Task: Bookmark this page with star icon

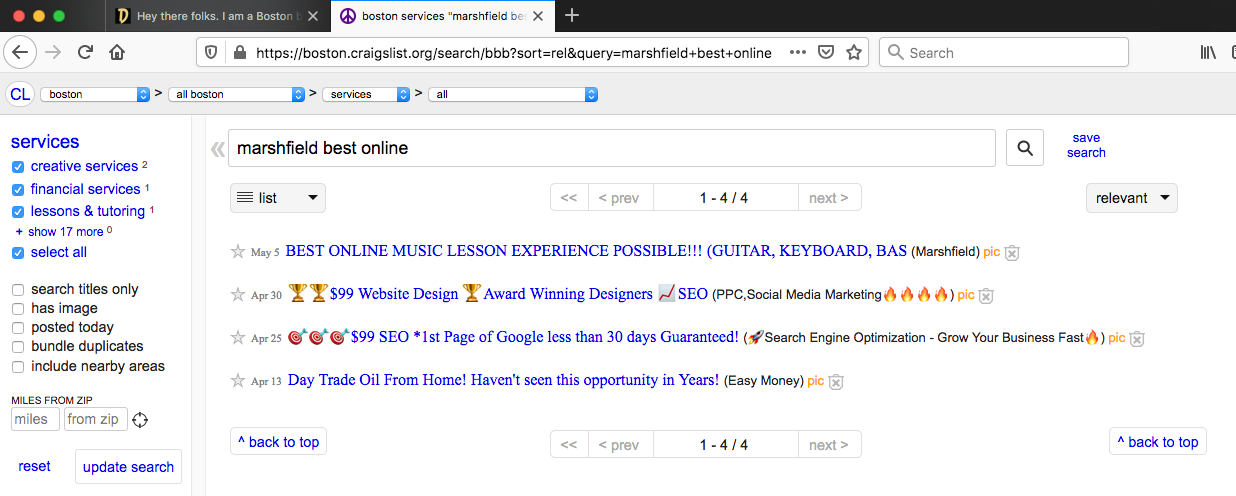Action: [854, 53]
